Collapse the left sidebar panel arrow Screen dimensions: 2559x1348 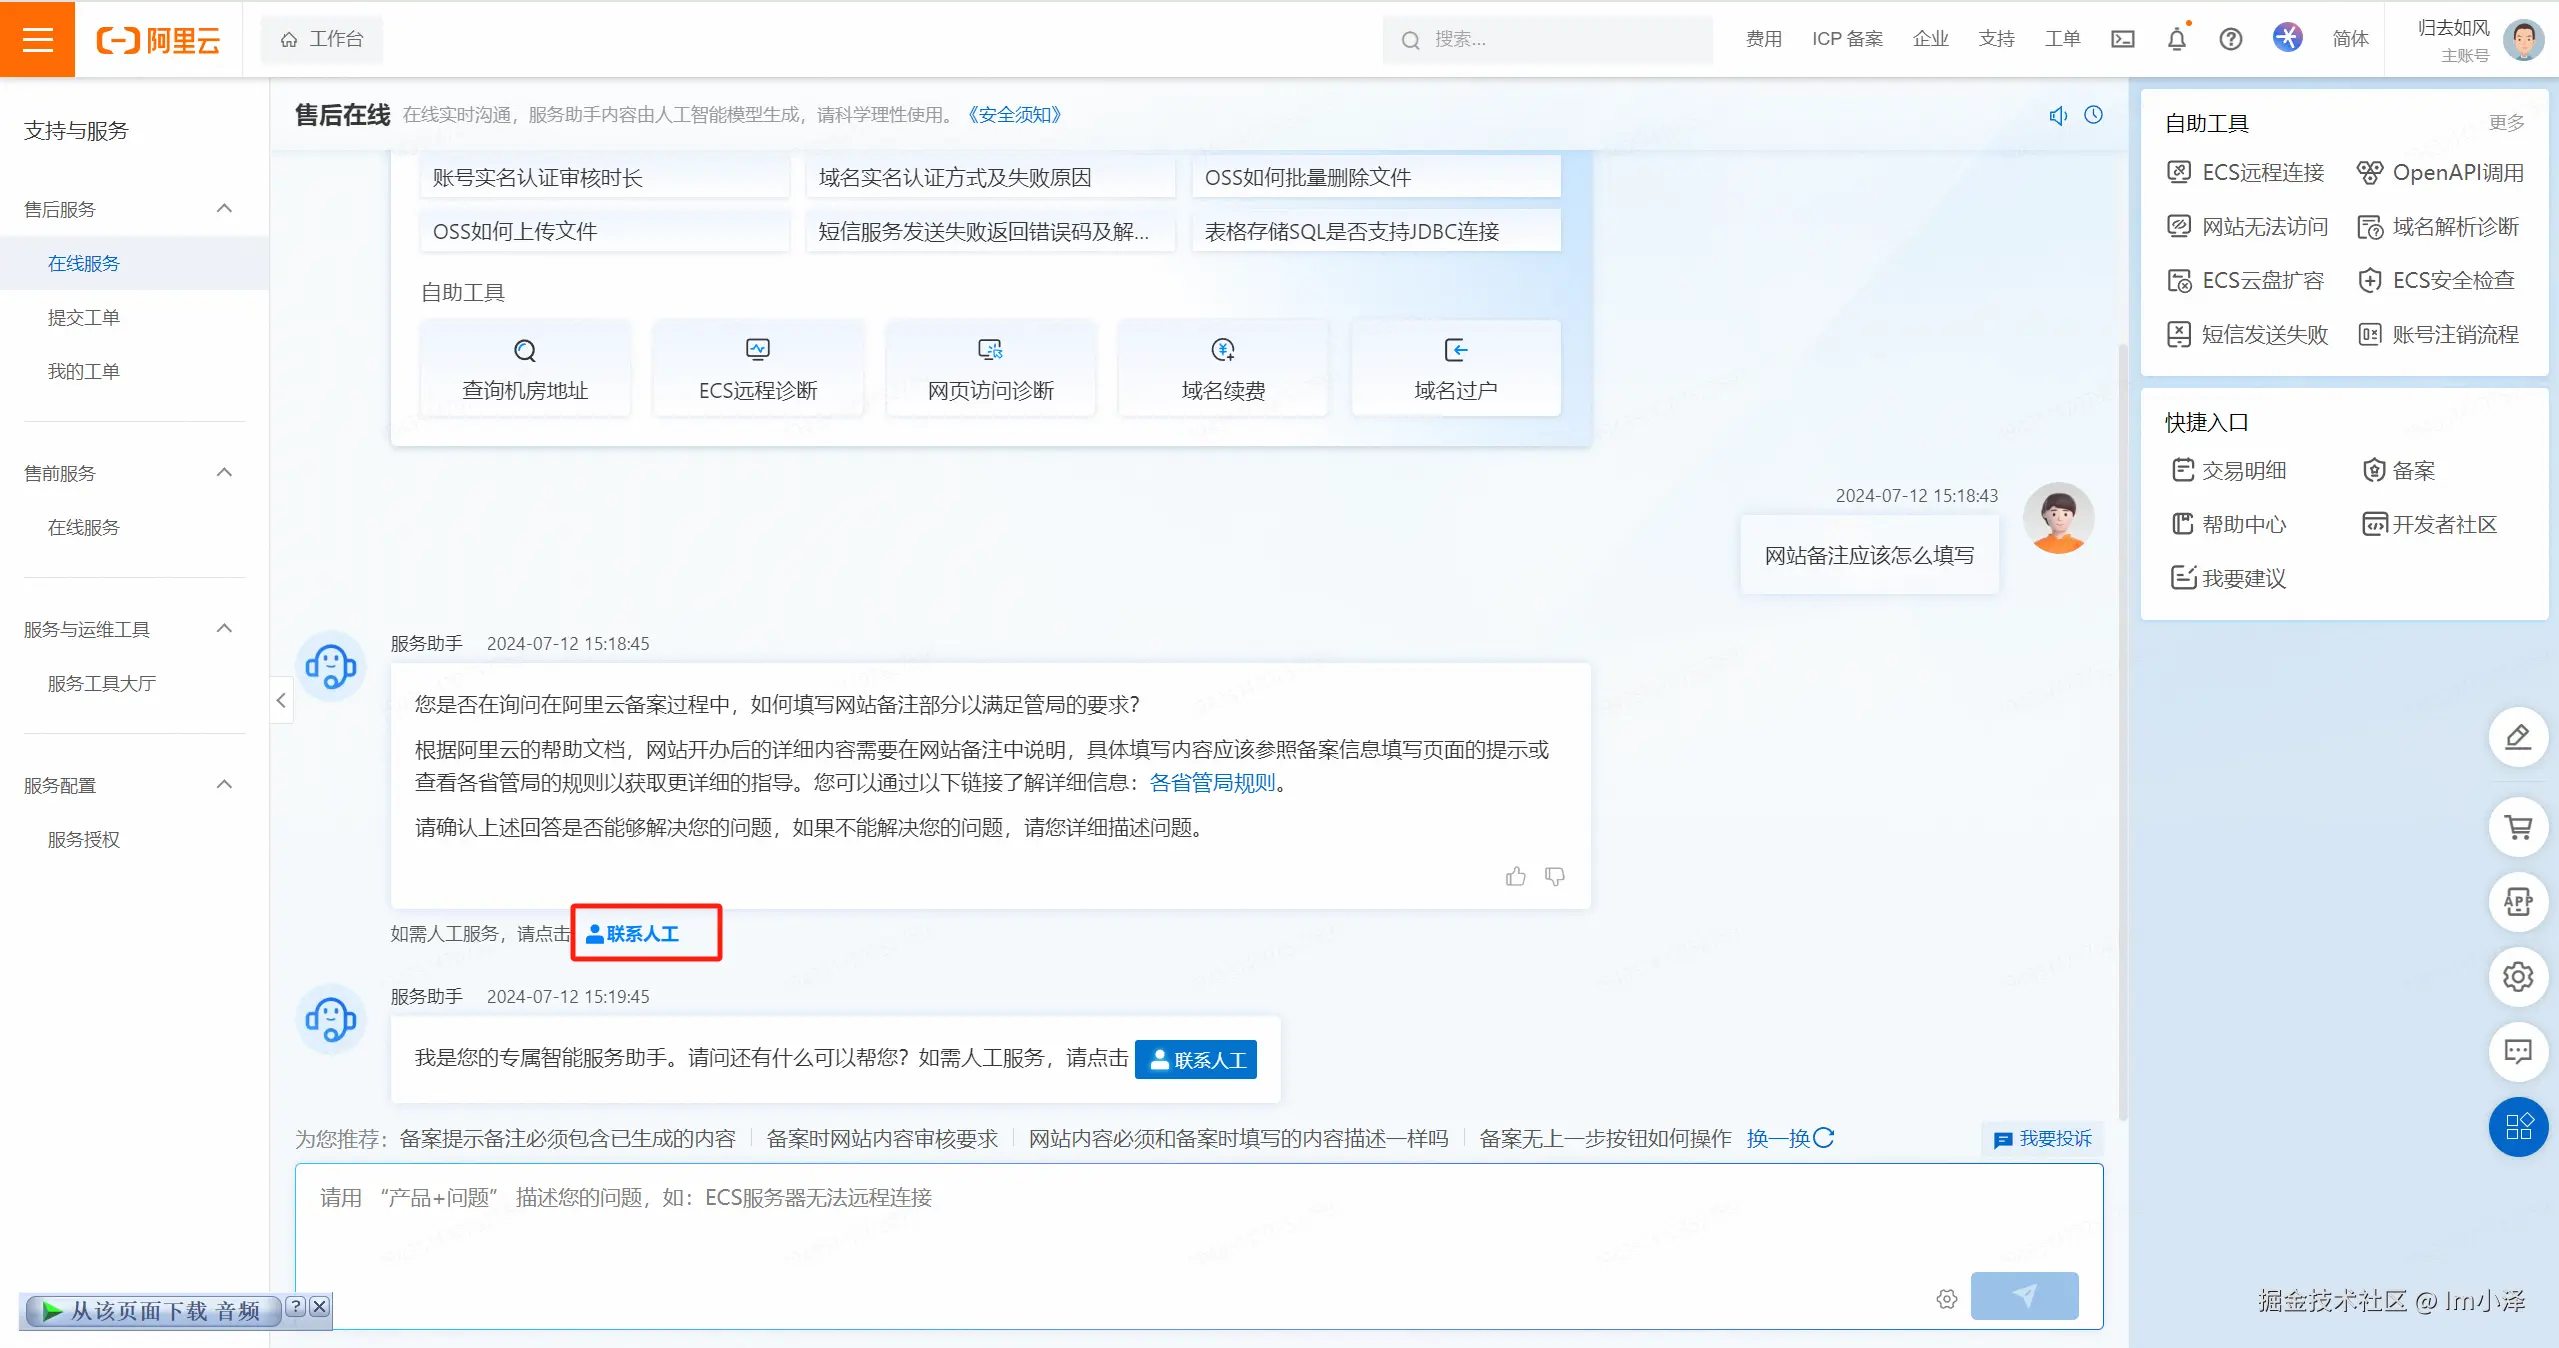click(x=281, y=700)
